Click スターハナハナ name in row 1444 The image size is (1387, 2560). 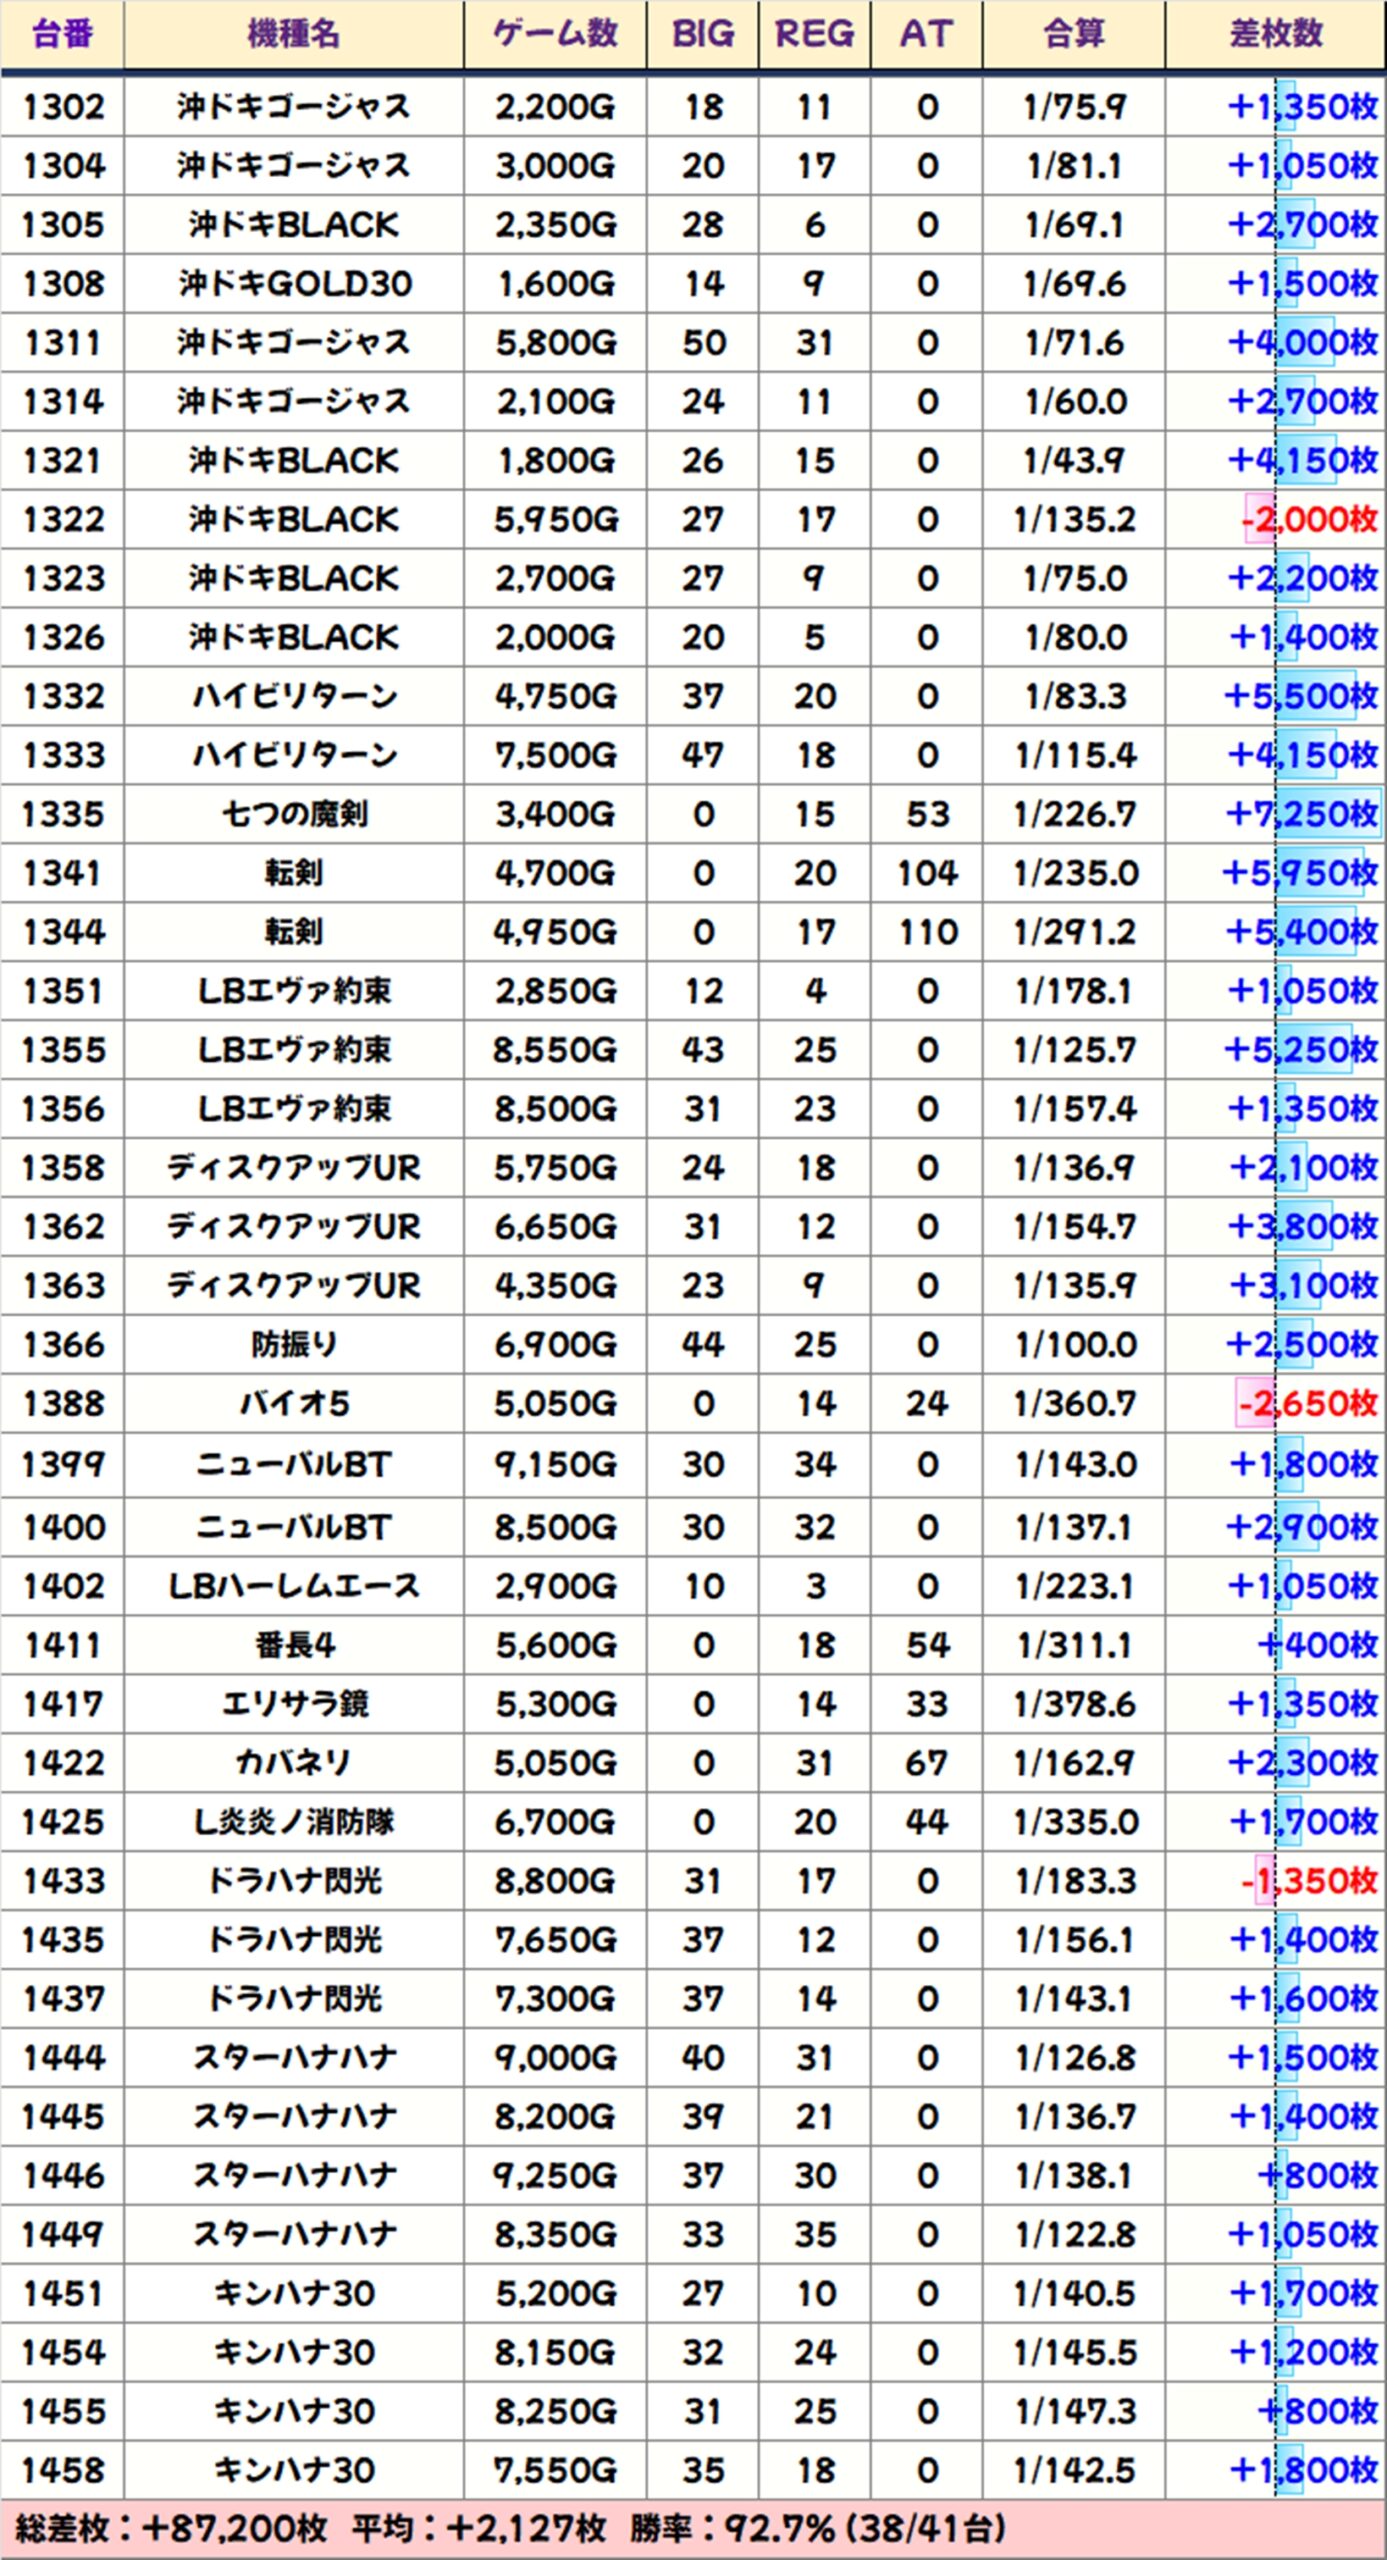(x=294, y=2060)
